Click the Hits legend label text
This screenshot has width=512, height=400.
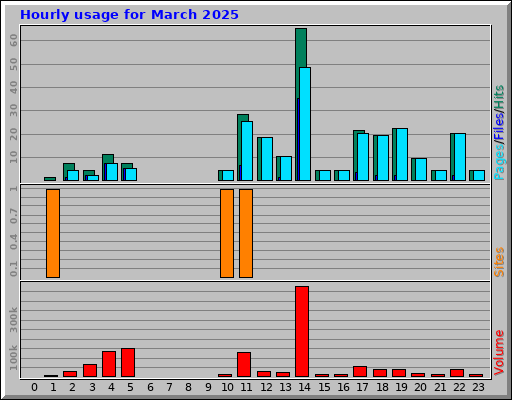click(499, 97)
